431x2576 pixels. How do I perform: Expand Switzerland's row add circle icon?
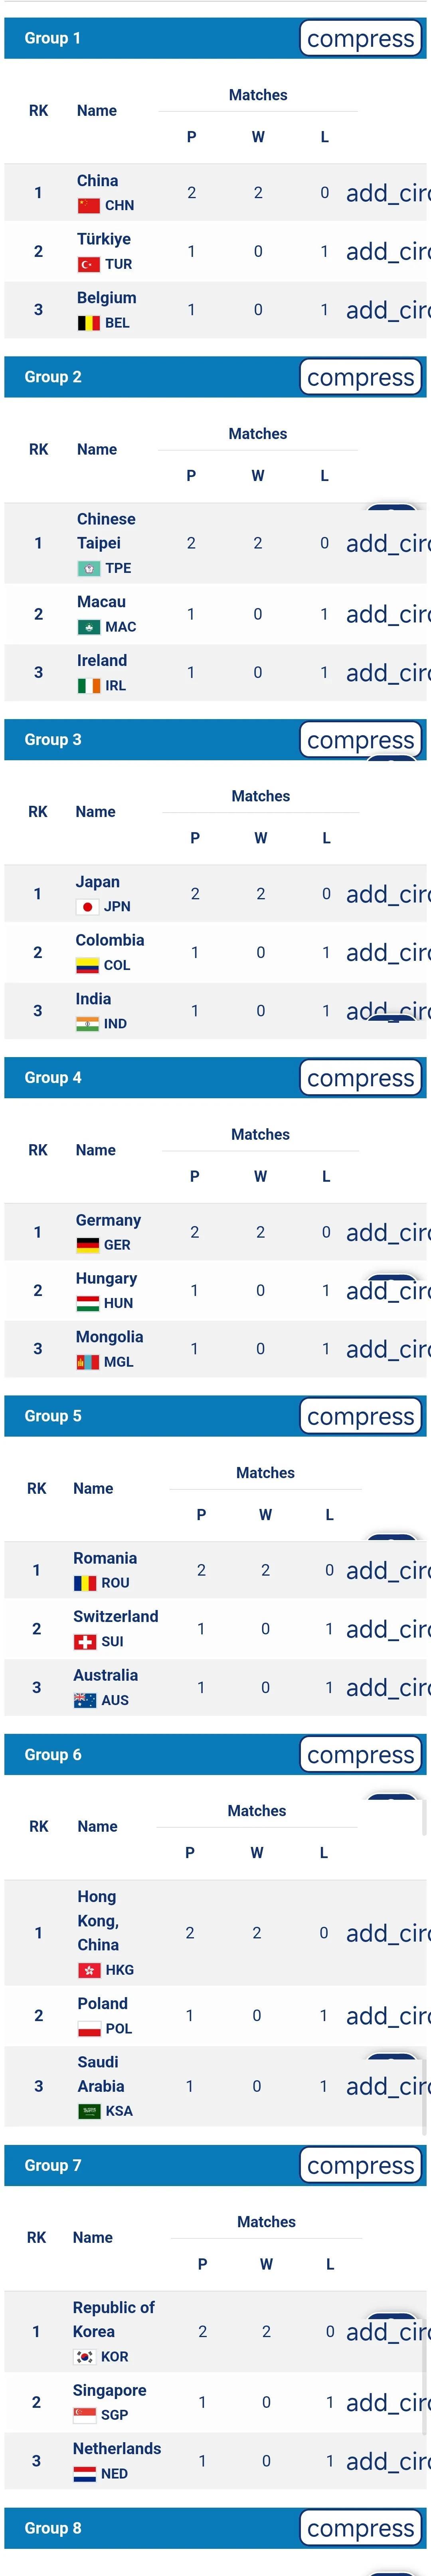(387, 1629)
